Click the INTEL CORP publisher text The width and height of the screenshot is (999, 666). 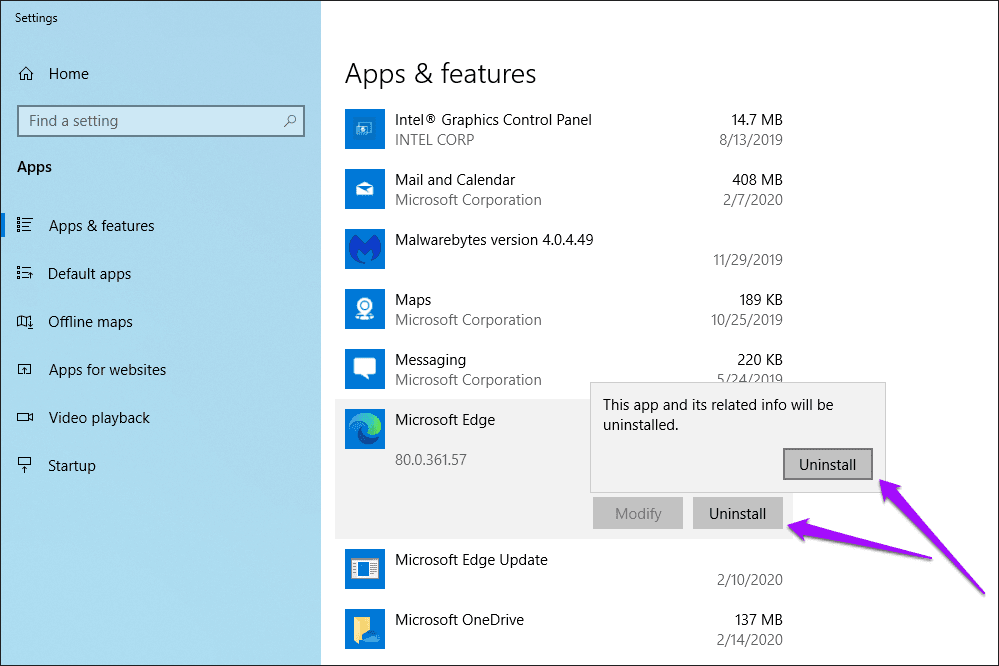435,140
